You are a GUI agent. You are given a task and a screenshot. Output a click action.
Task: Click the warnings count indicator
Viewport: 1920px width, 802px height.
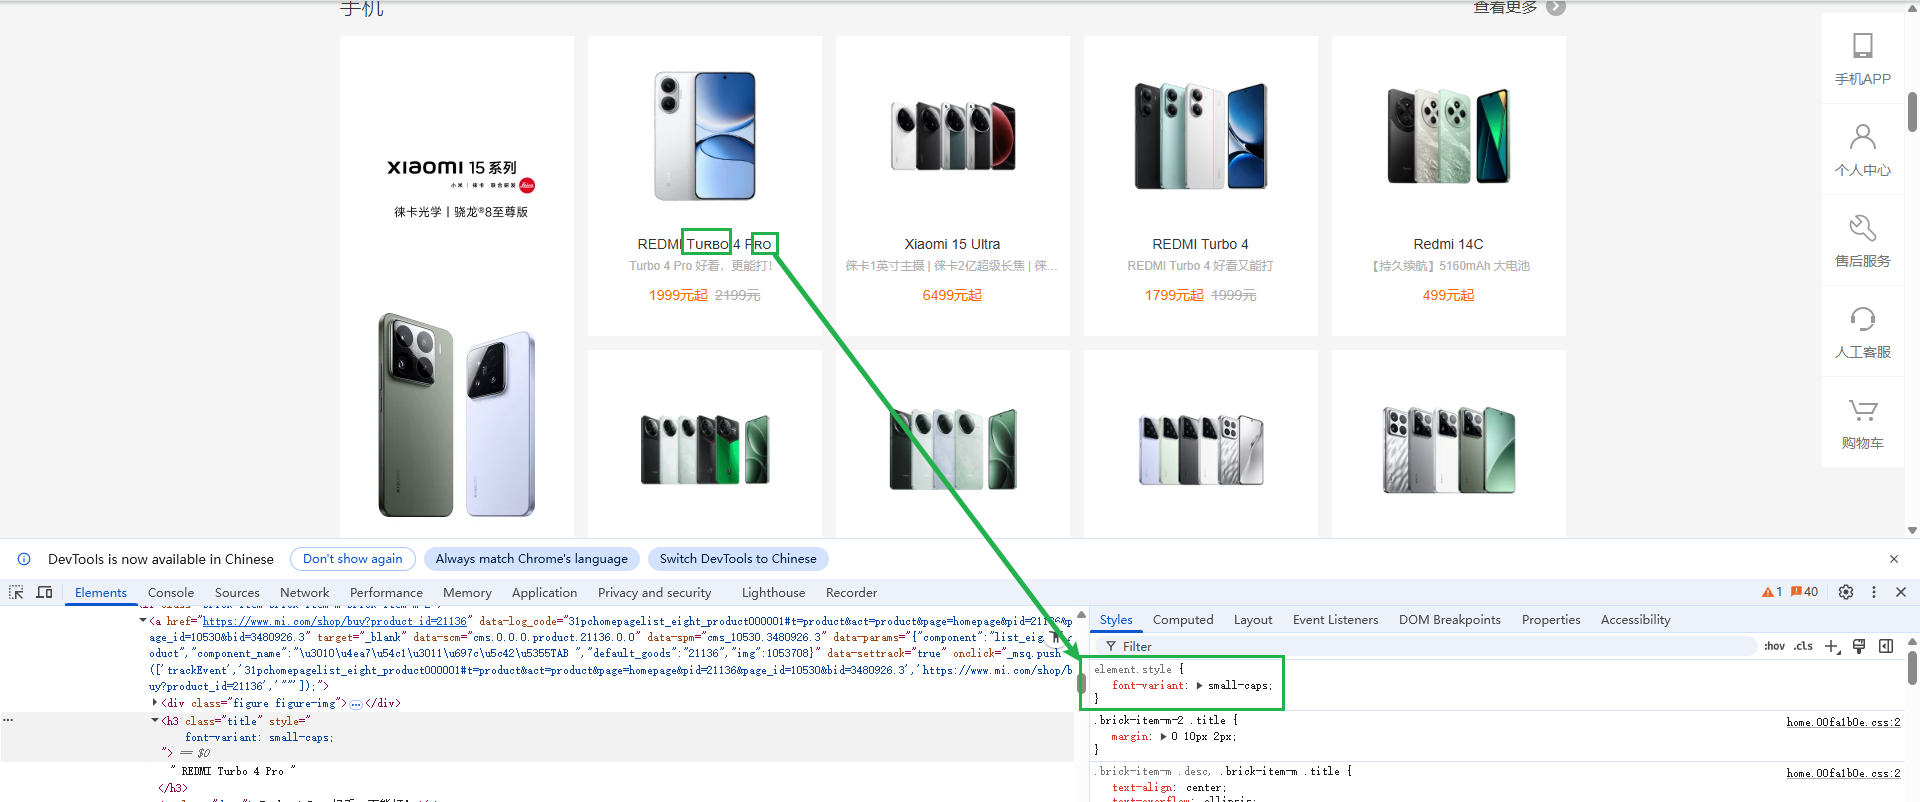[x=1772, y=592]
